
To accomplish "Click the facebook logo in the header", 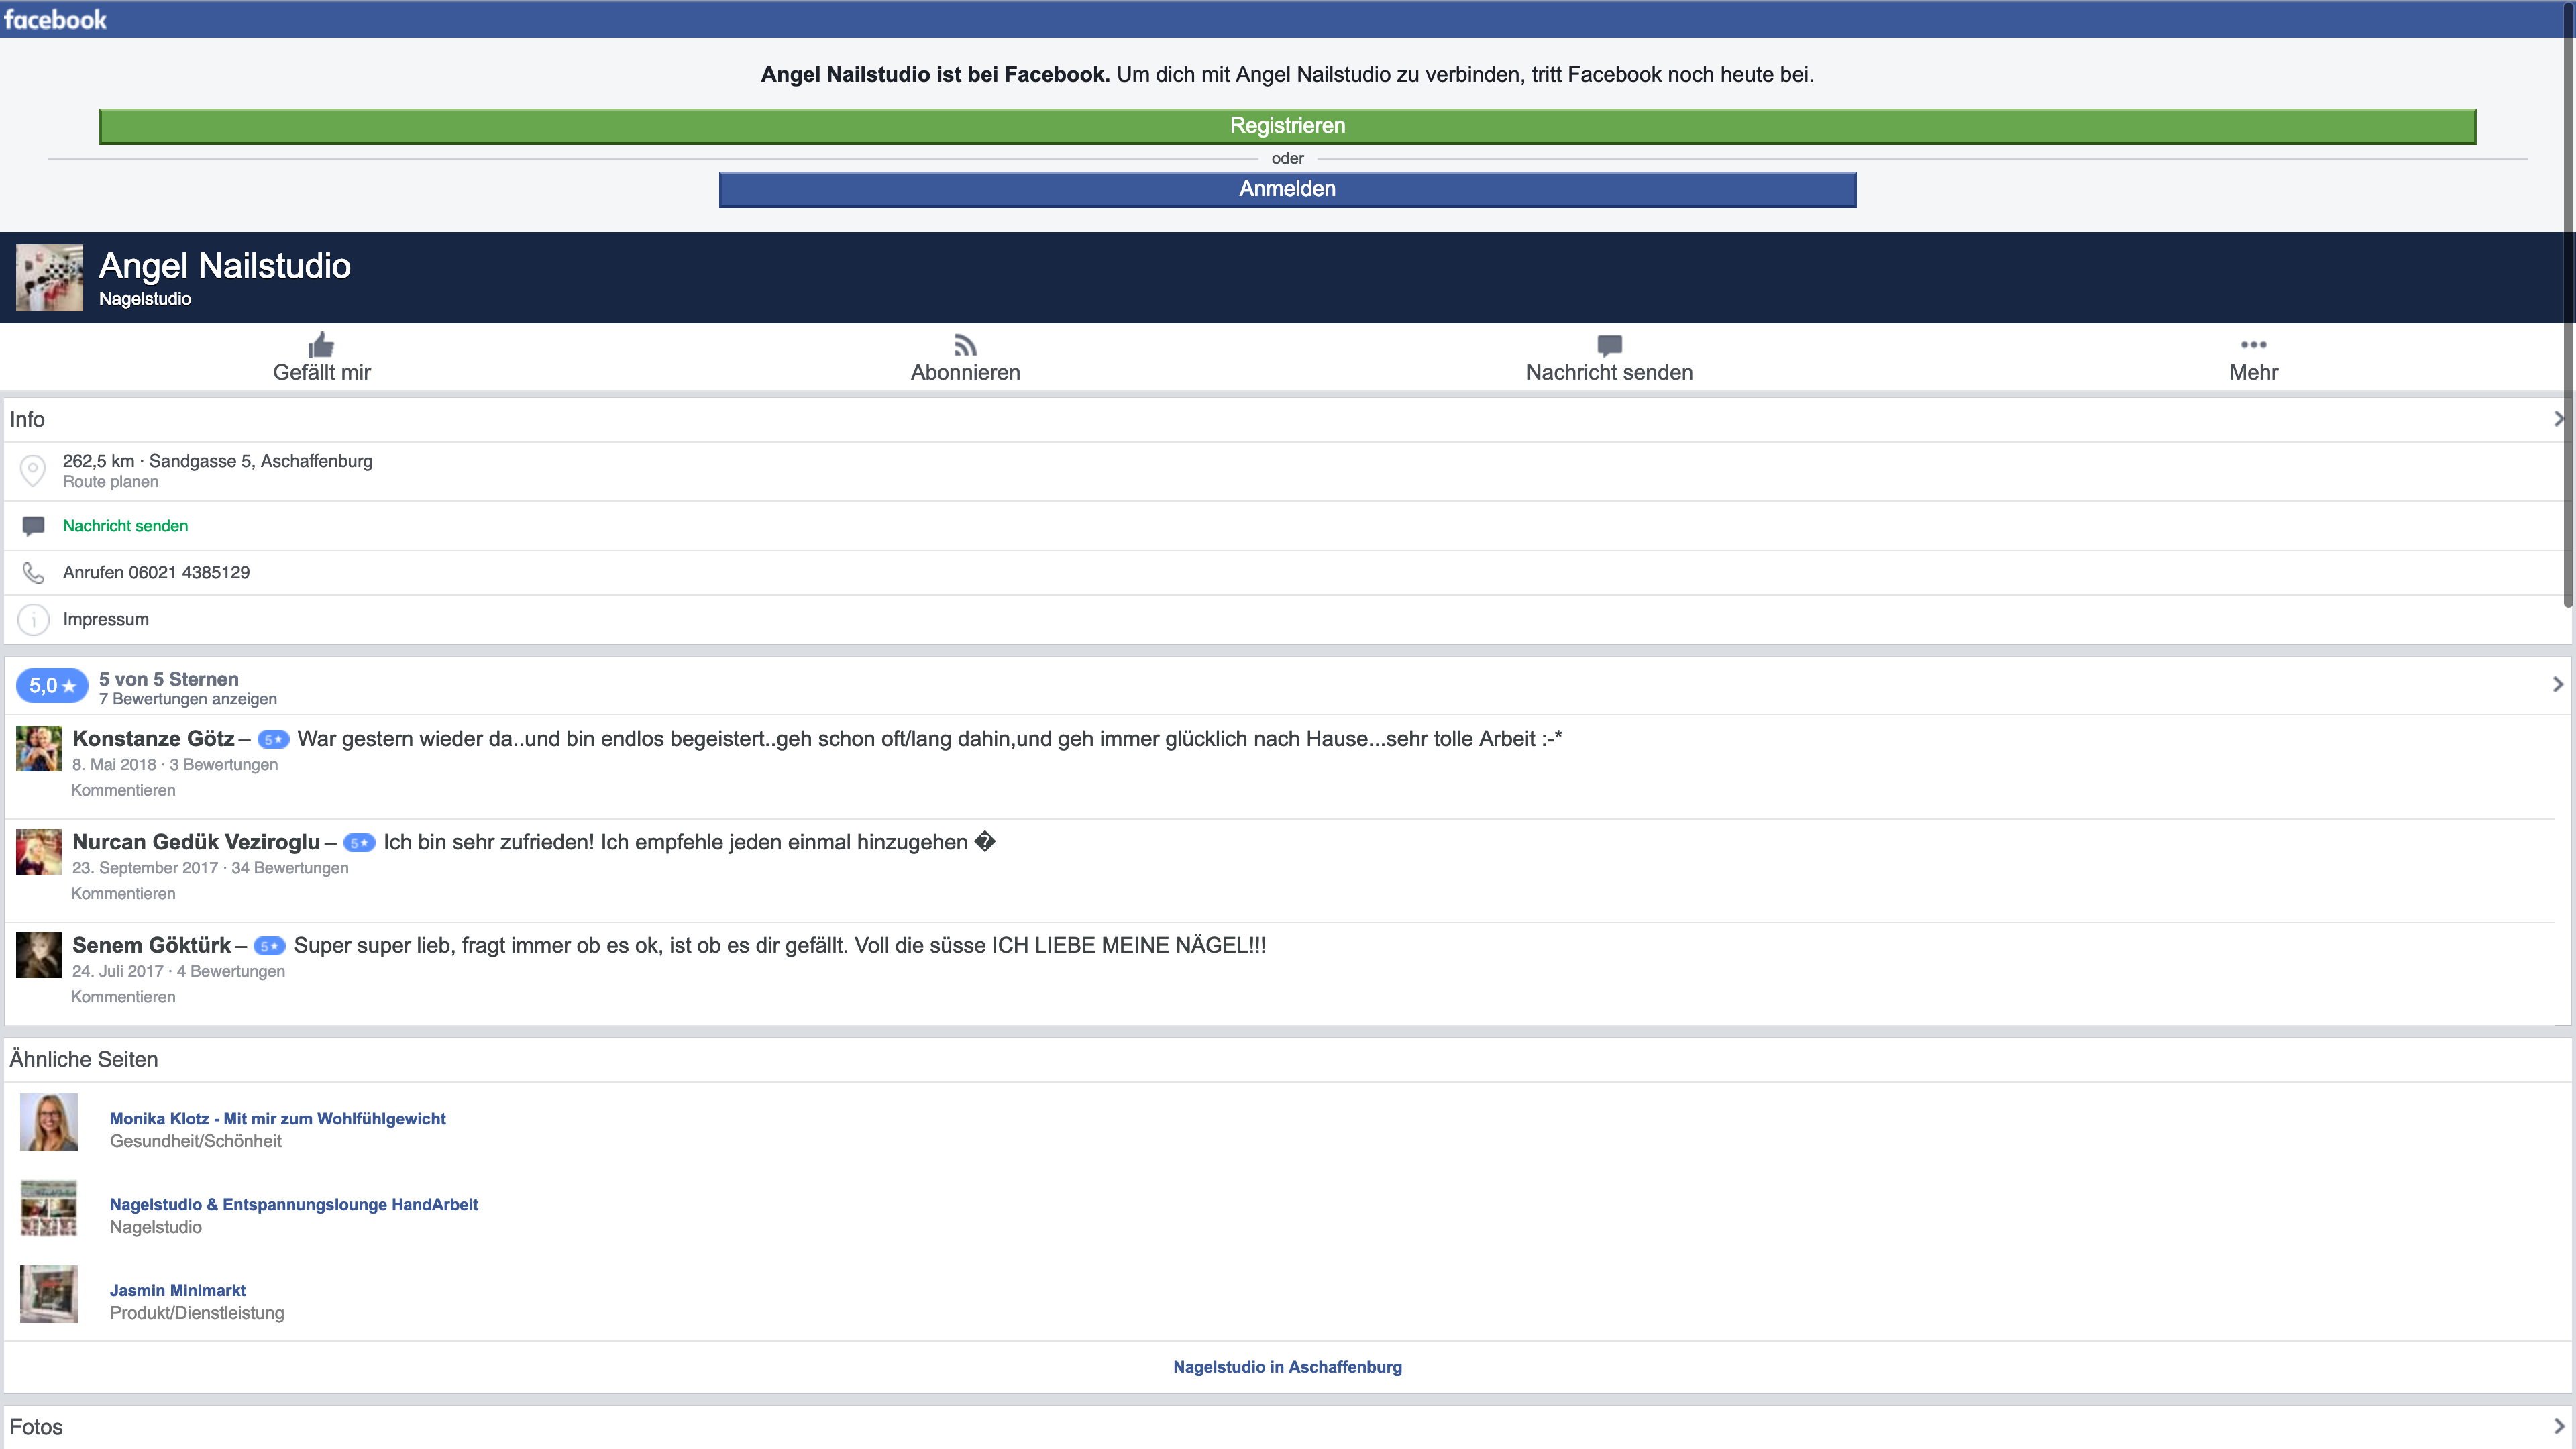I will coord(55,19).
